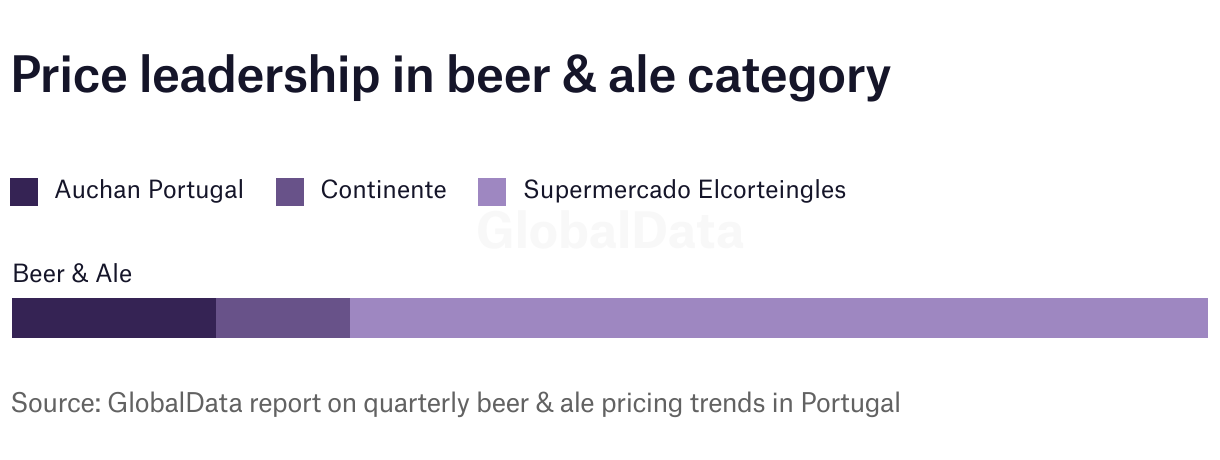Screen dimensions: 1220x460
Task: Toggle the Supermercado Elcorteingles legend label
Action: [x=685, y=190]
